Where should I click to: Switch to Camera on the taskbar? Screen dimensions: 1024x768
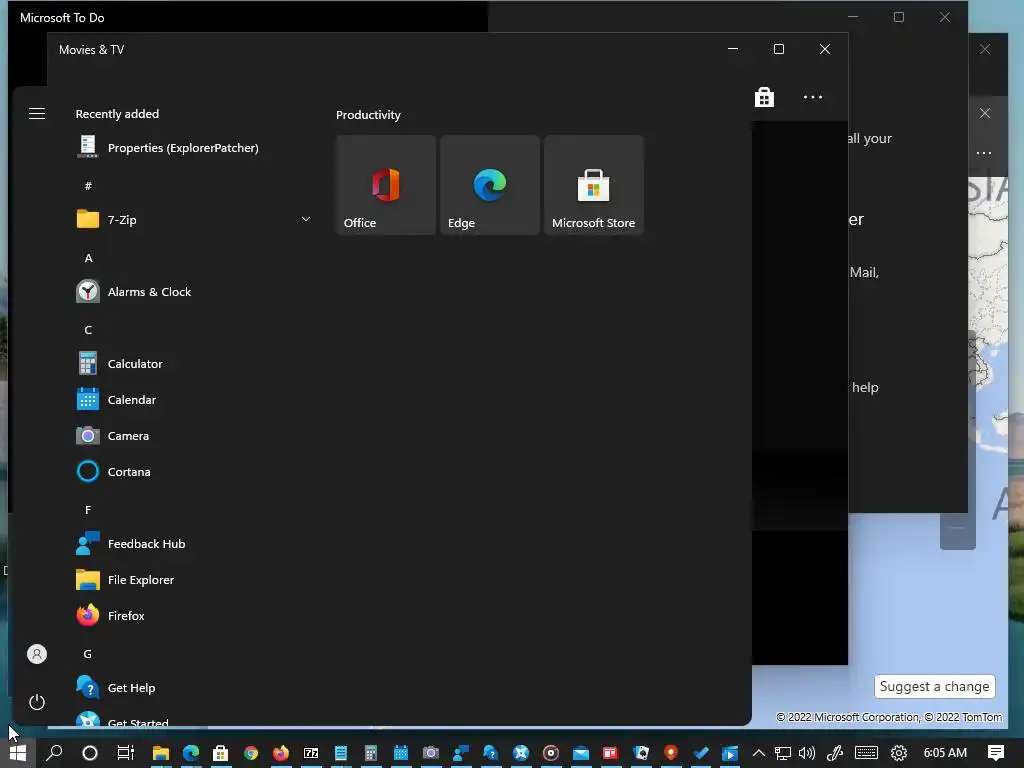coord(431,753)
